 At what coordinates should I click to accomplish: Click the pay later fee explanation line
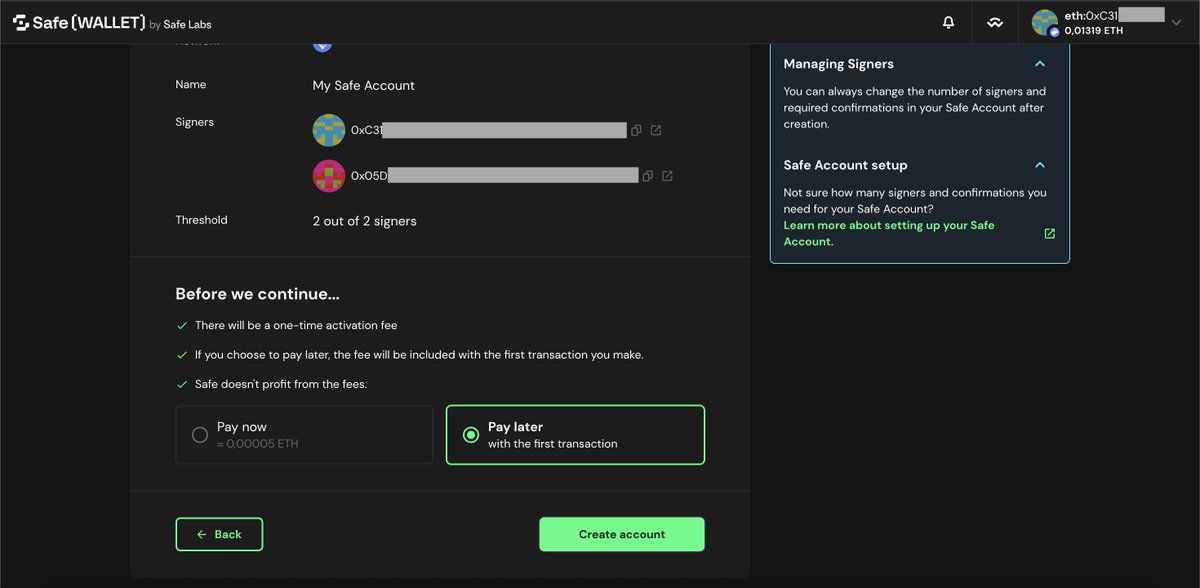(x=419, y=355)
